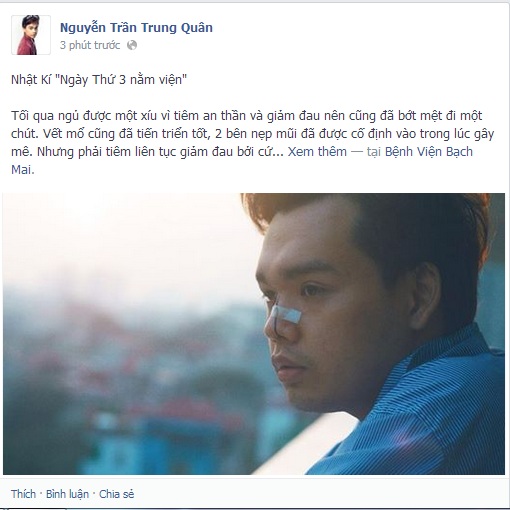
Task: Click the 'Tối qua ngủ được' paragraph
Action: pos(252,134)
